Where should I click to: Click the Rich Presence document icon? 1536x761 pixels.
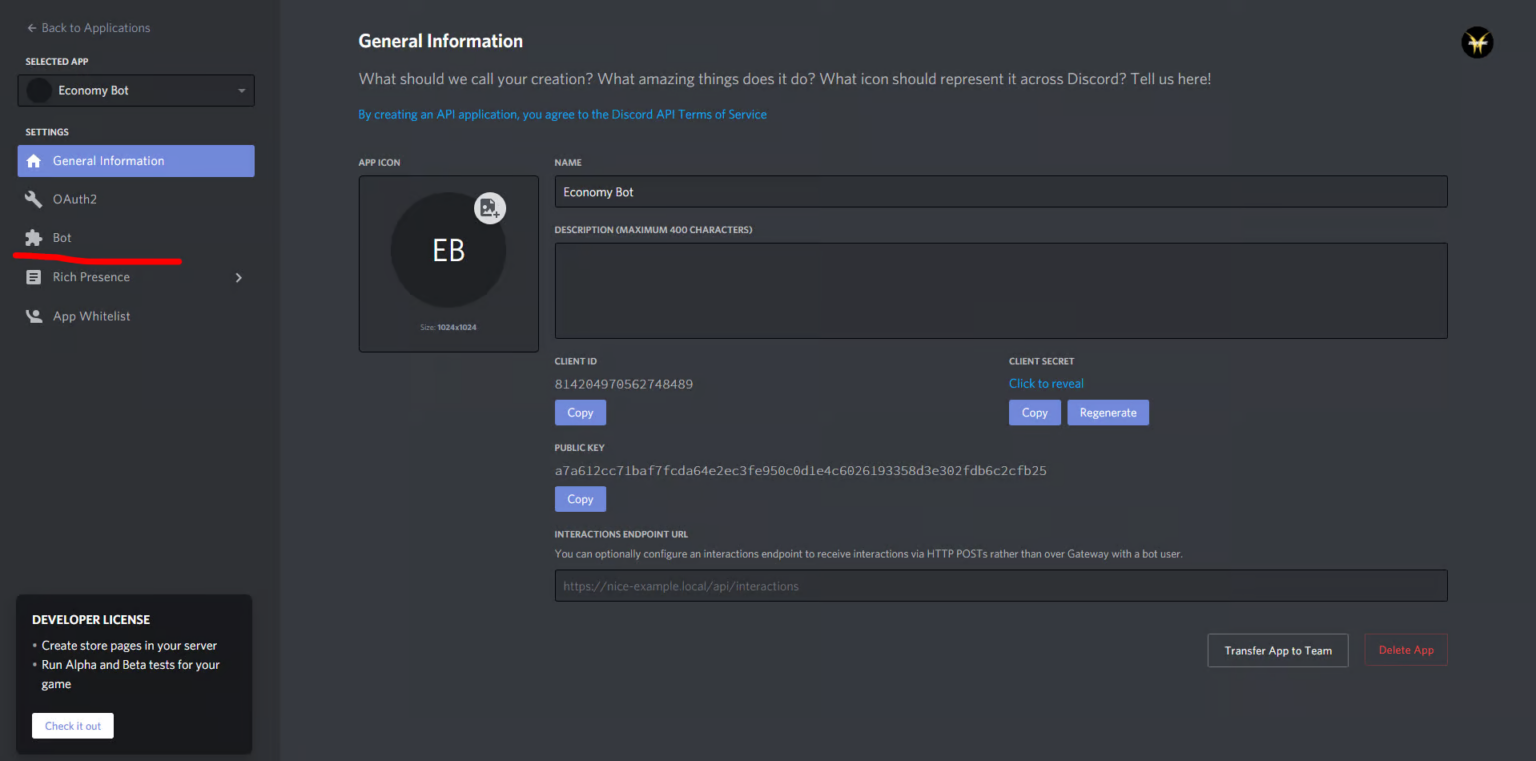[x=34, y=277]
